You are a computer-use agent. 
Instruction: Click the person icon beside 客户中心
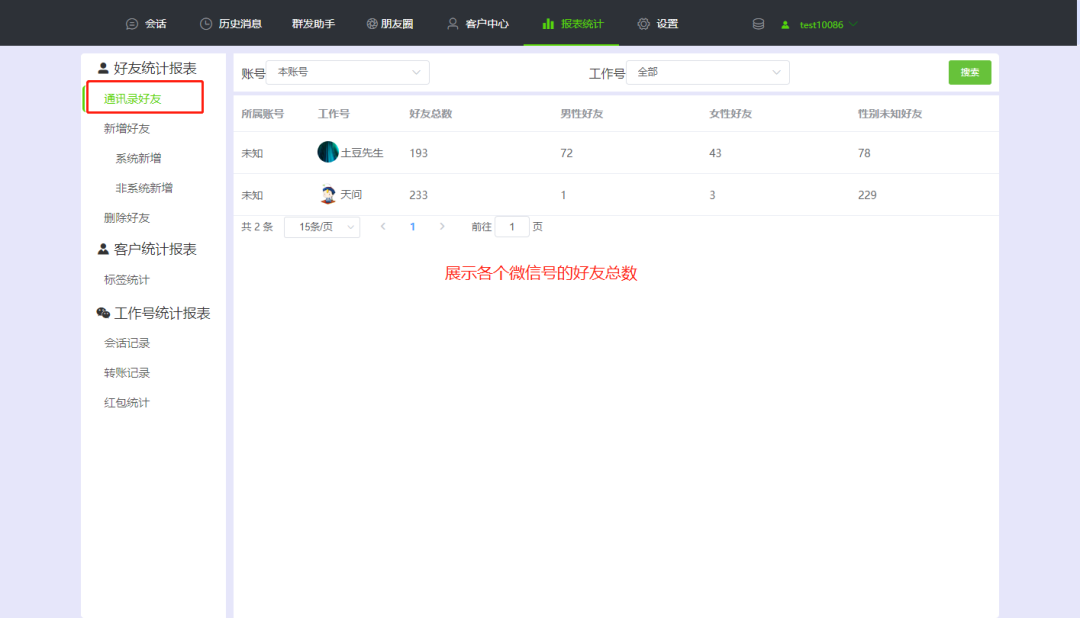coord(453,24)
